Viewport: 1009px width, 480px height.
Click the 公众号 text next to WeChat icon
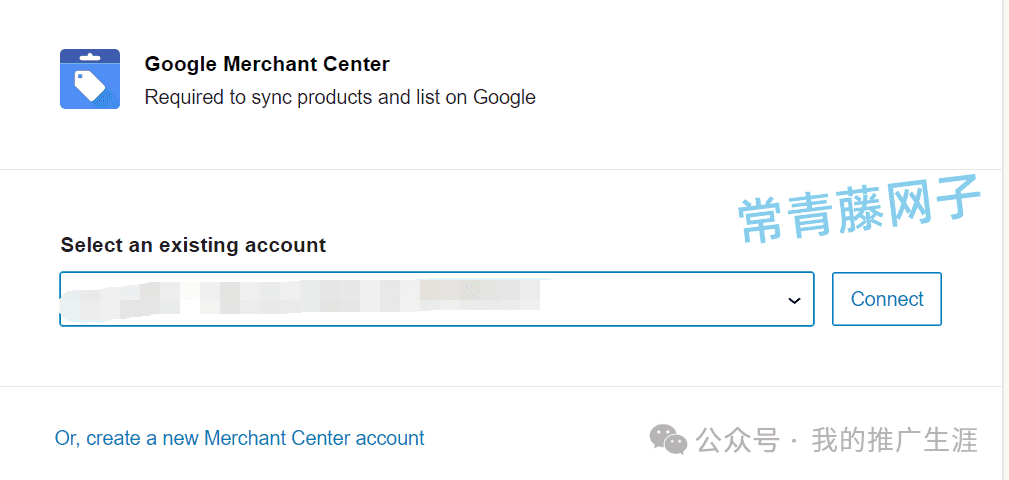click(x=737, y=440)
